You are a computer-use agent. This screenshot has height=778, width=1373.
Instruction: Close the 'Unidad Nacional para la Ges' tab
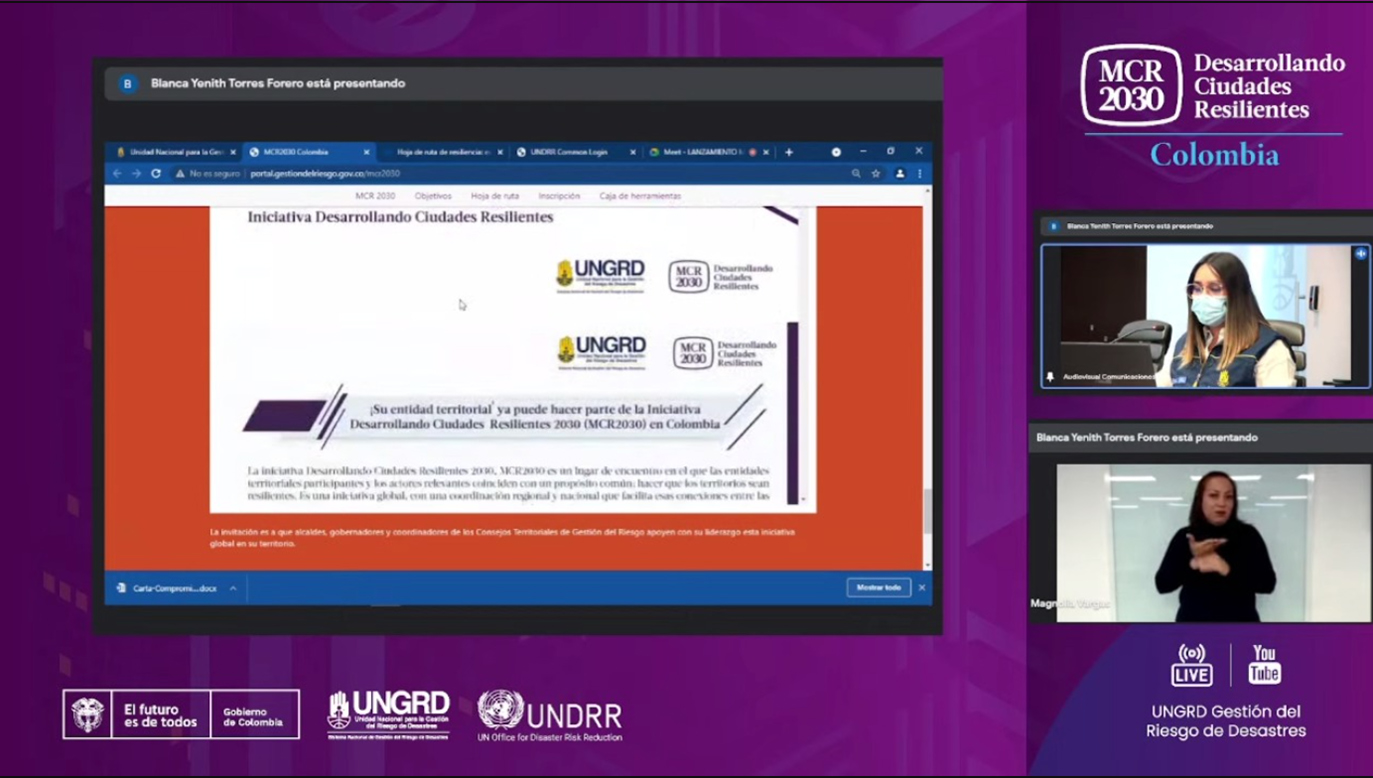[x=233, y=152]
